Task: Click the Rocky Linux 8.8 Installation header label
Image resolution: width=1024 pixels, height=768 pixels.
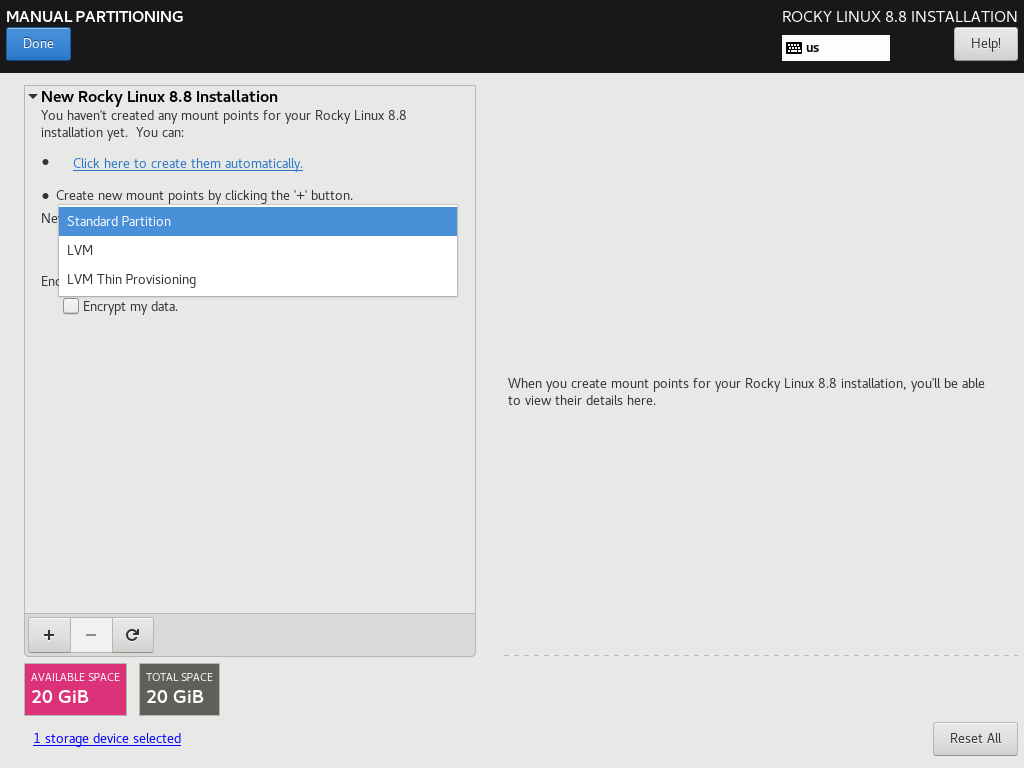Action: coord(899,16)
